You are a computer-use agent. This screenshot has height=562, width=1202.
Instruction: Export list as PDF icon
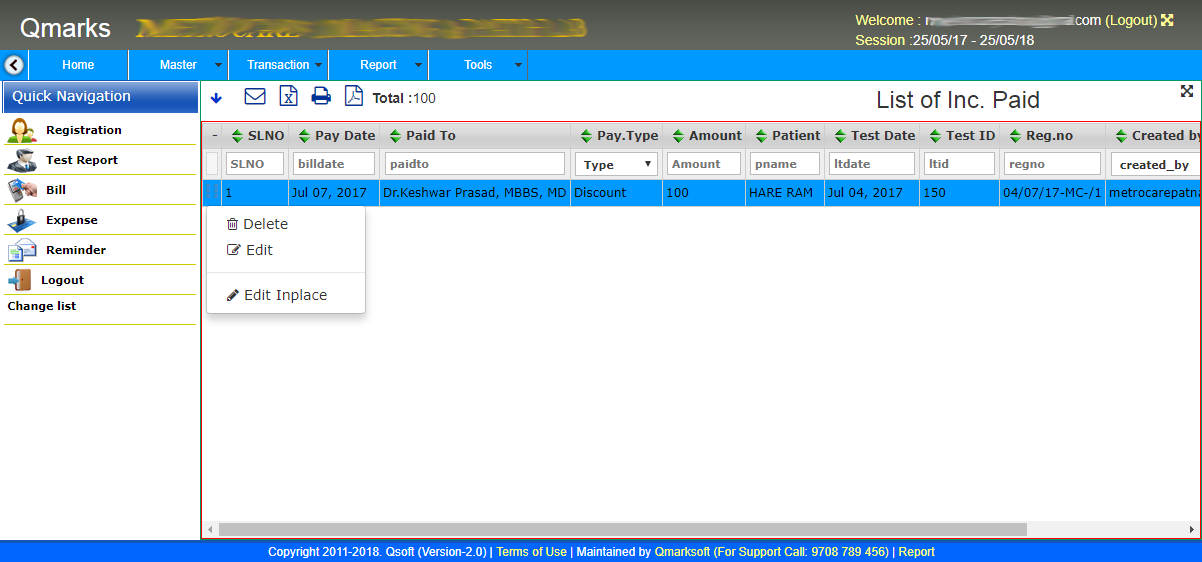click(x=353, y=96)
